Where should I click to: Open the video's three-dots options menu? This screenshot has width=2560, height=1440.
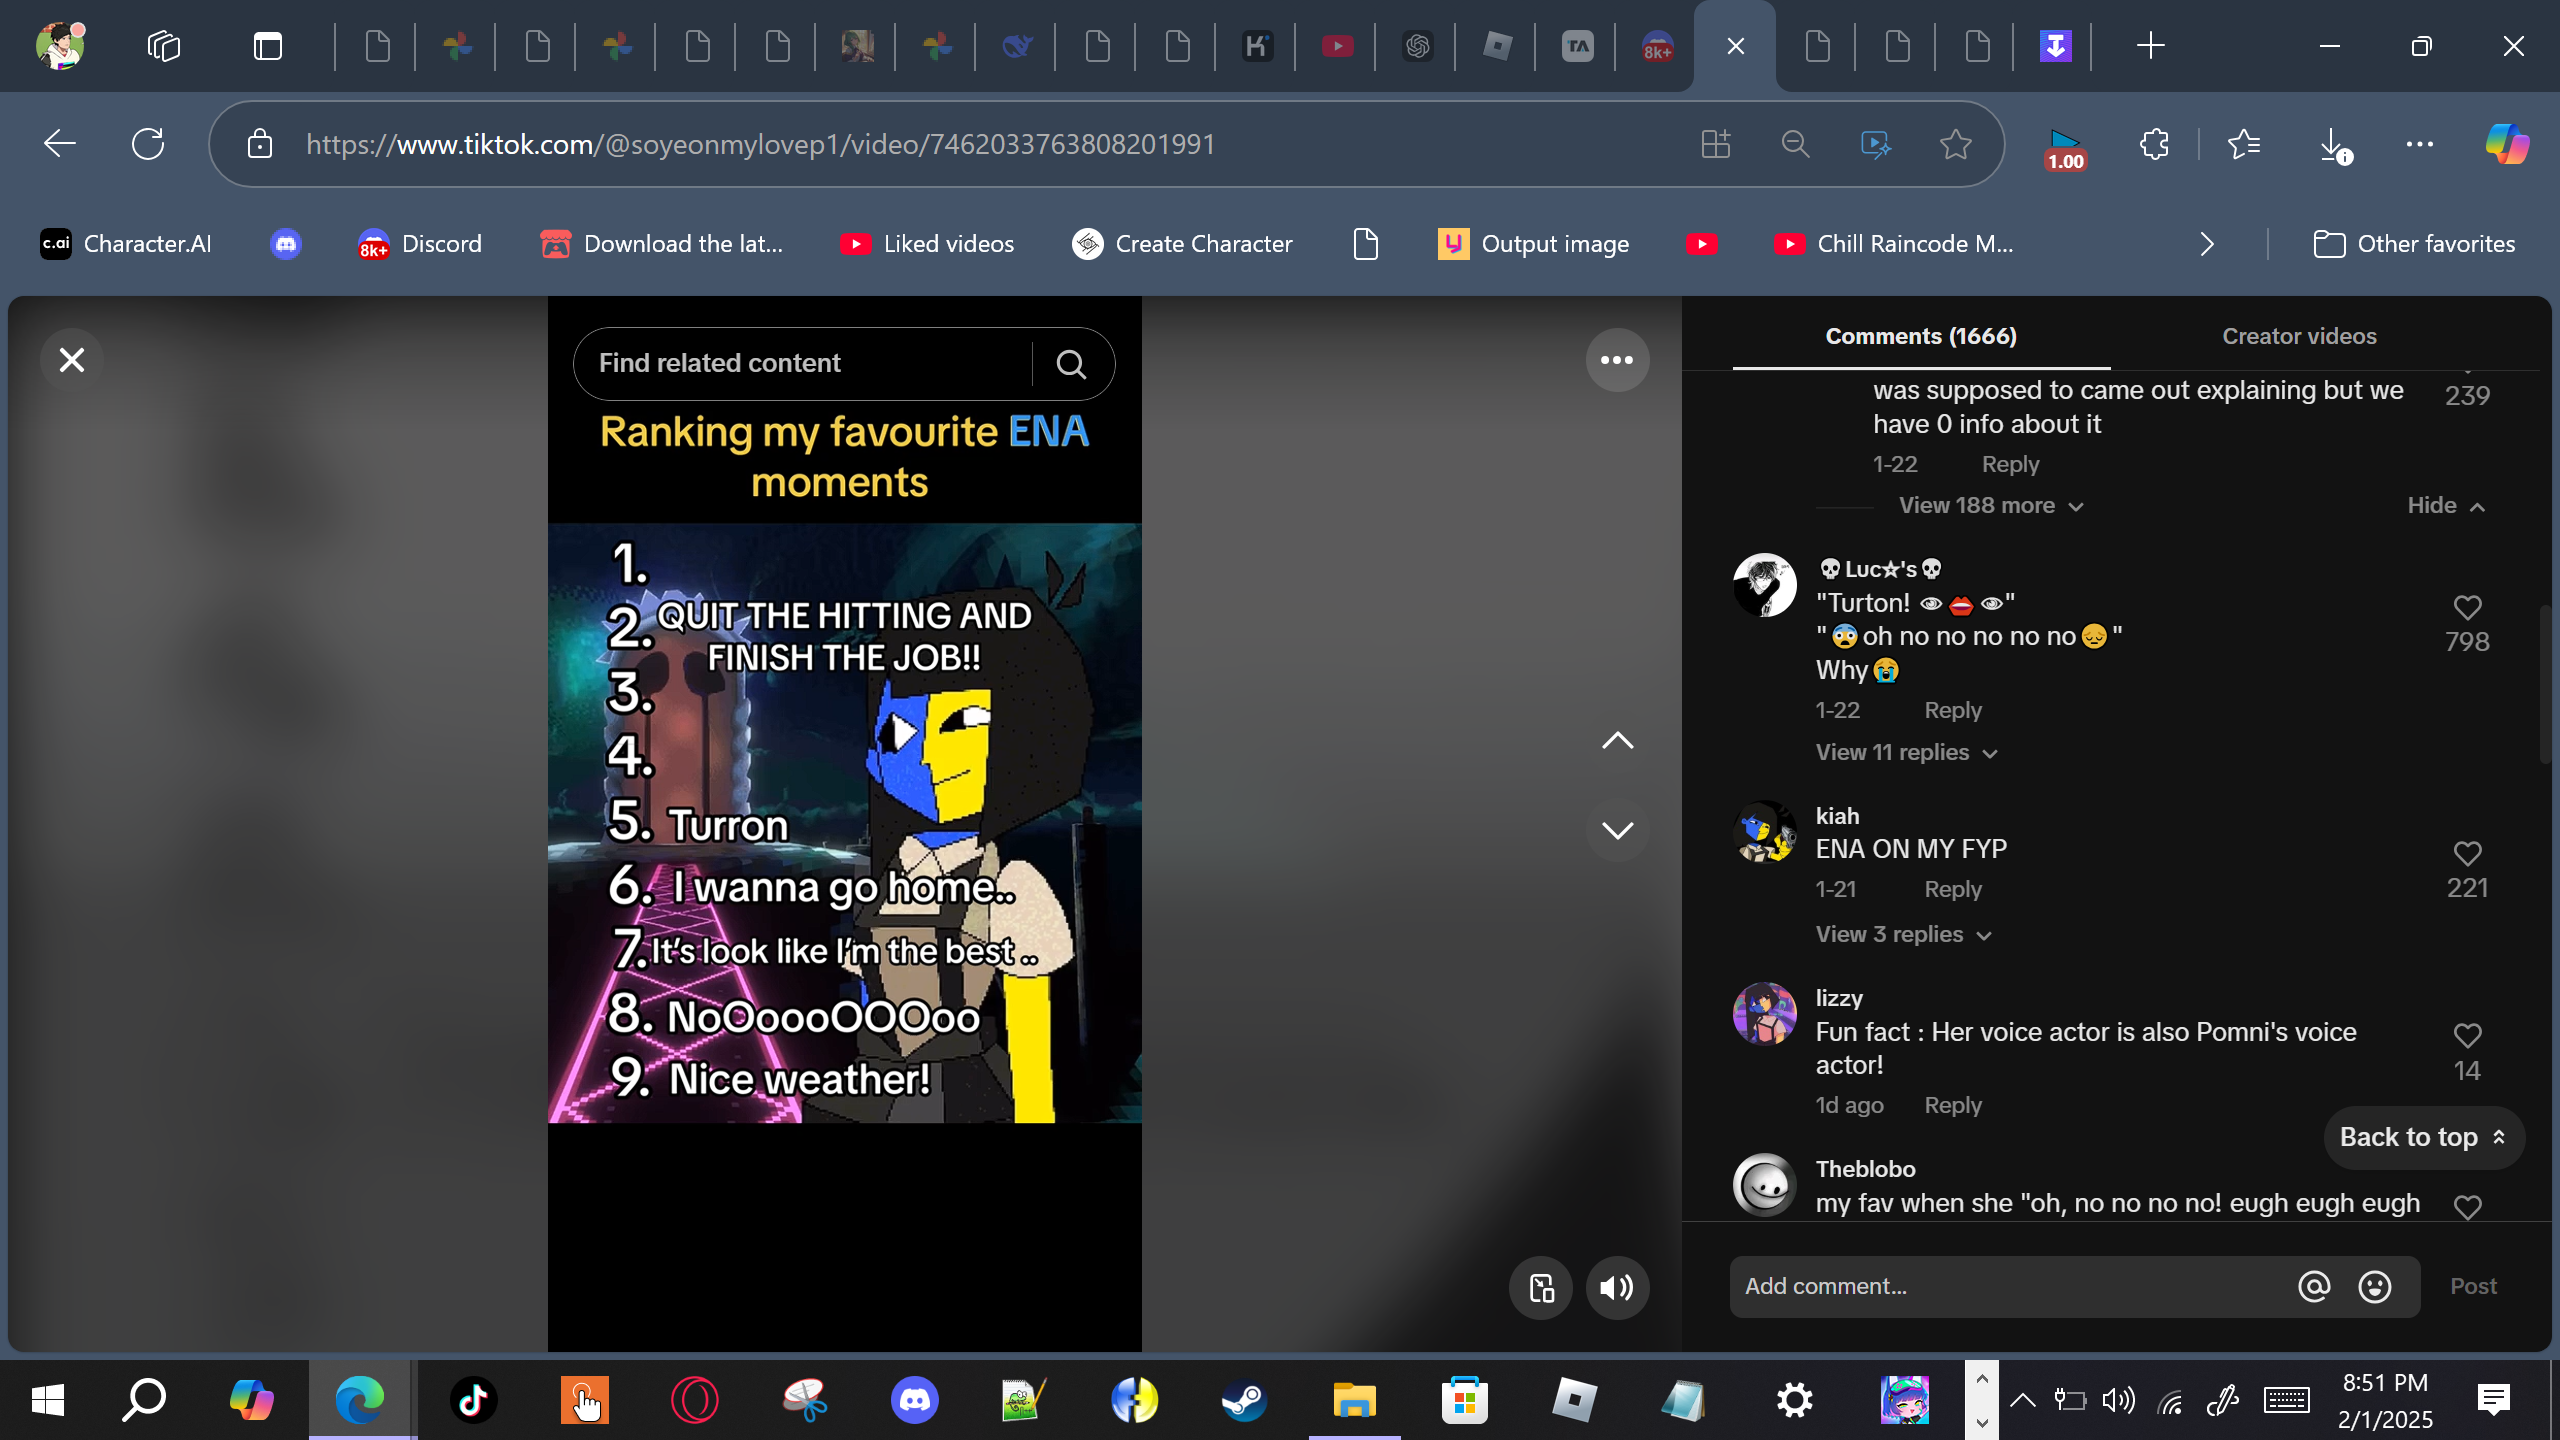[1617, 360]
